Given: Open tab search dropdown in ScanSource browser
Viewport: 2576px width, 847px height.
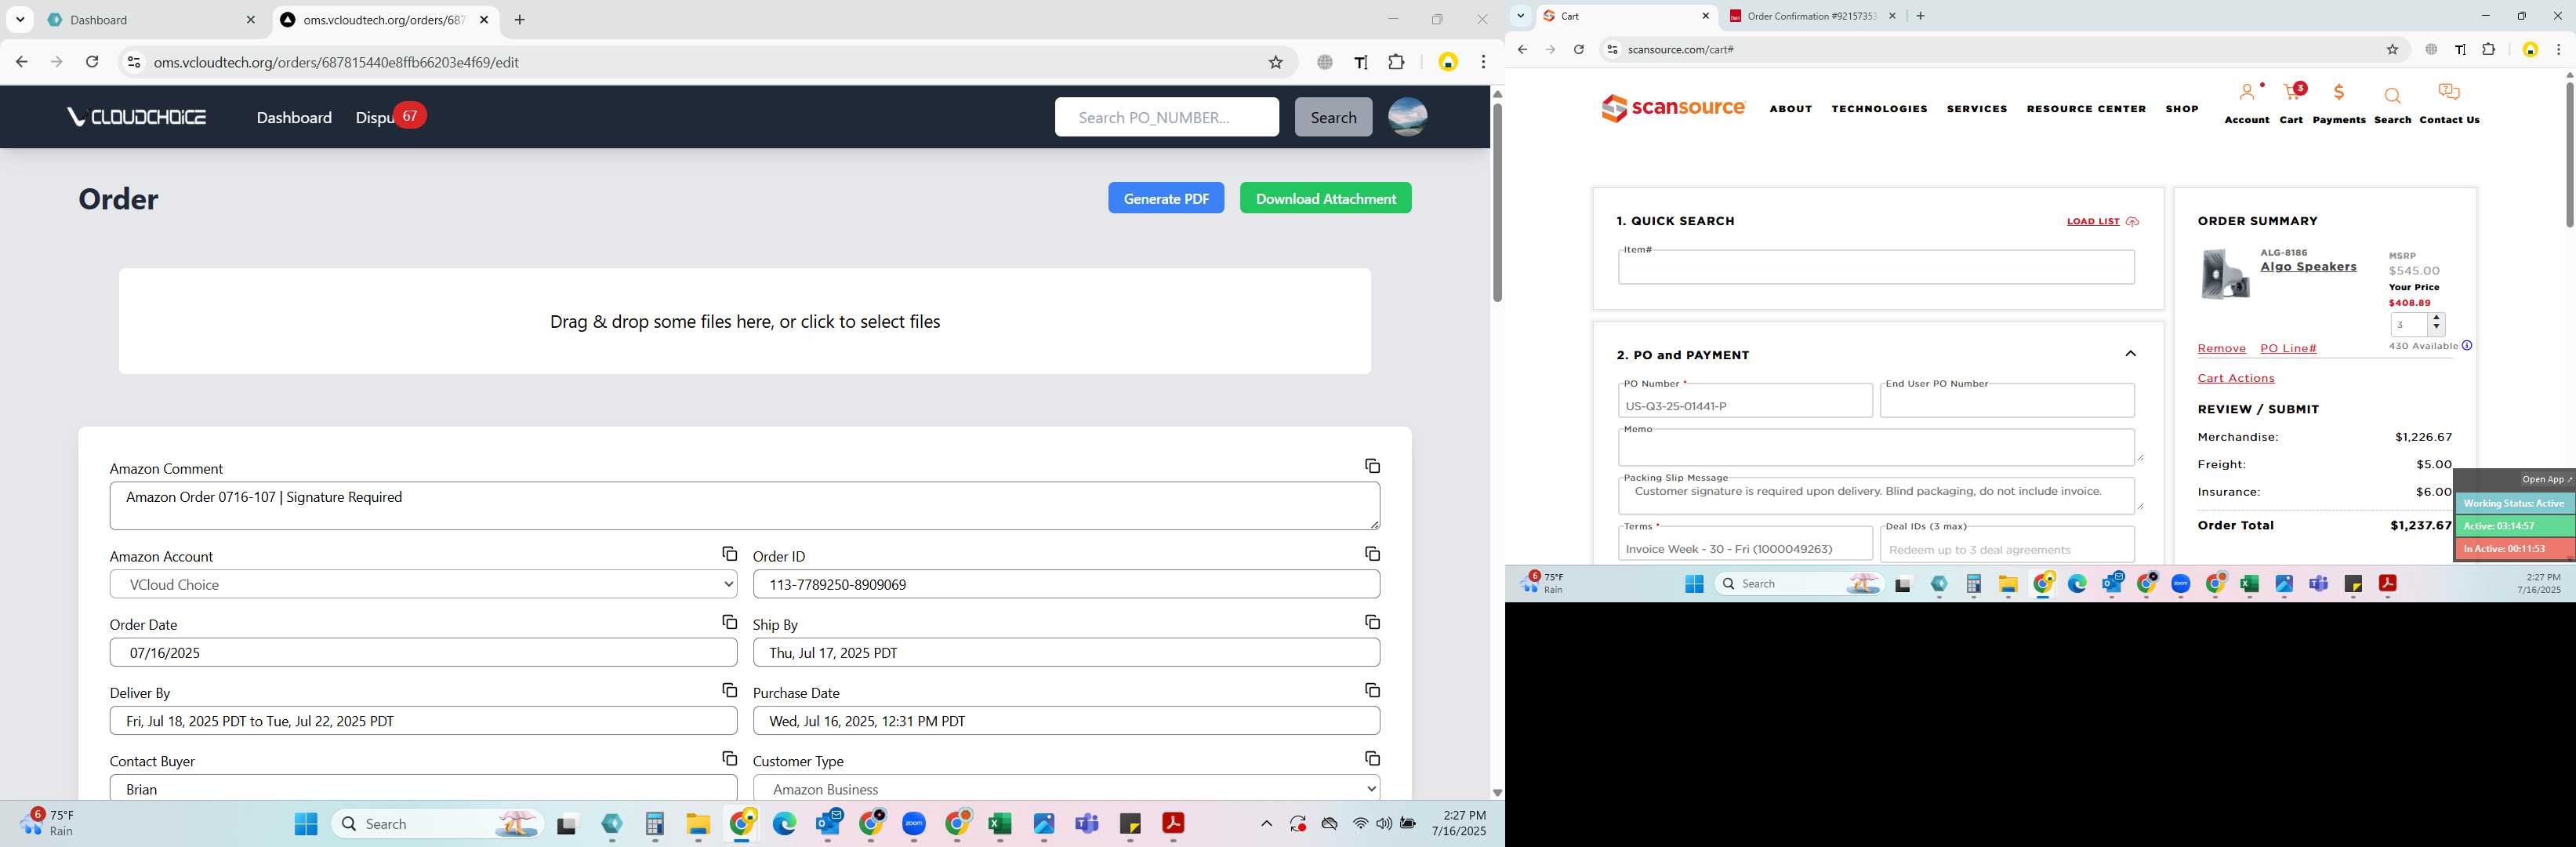Looking at the screenshot, I should pos(1520,16).
